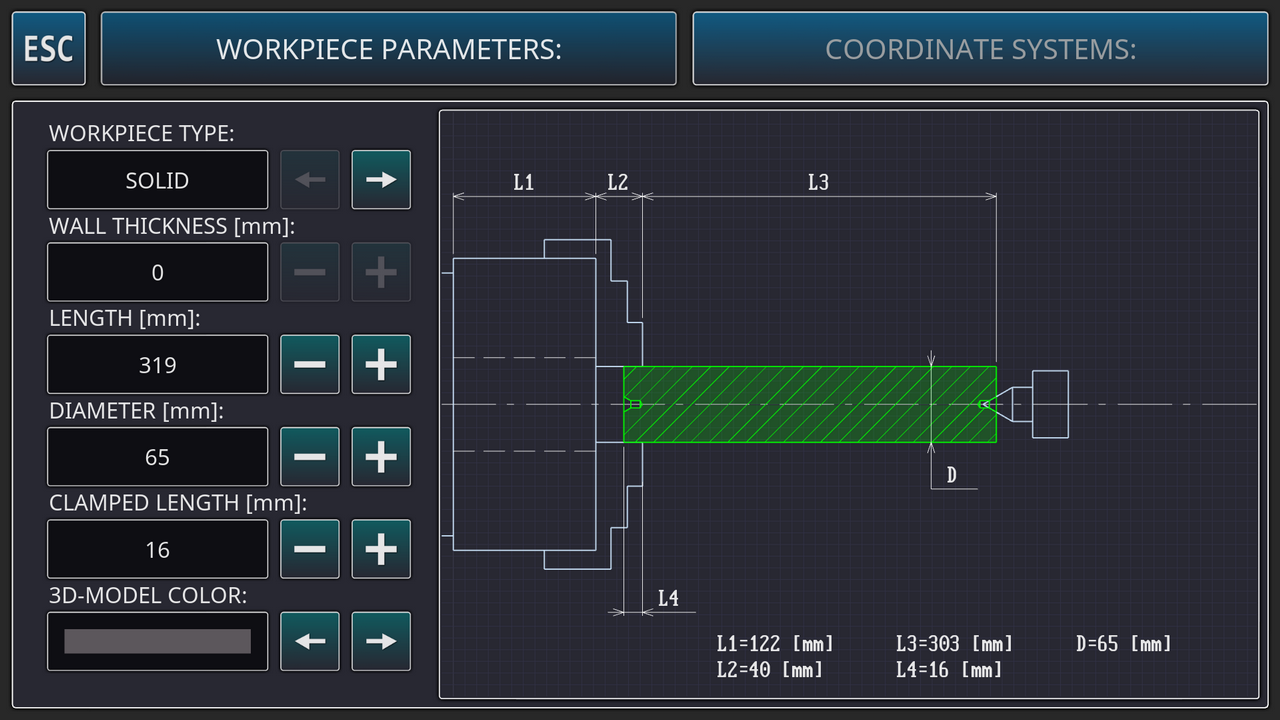Click the gray 3D-model color swatch
This screenshot has height=720, width=1280.
click(x=158, y=641)
